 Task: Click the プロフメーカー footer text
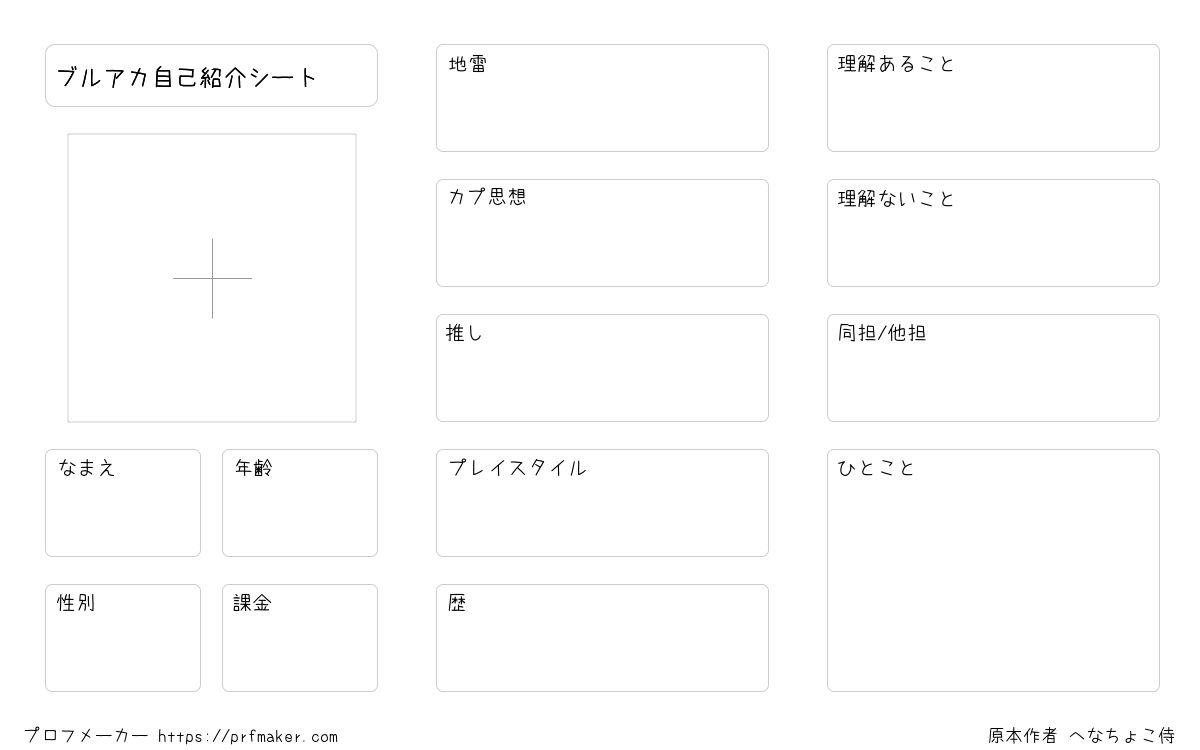coord(86,736)
